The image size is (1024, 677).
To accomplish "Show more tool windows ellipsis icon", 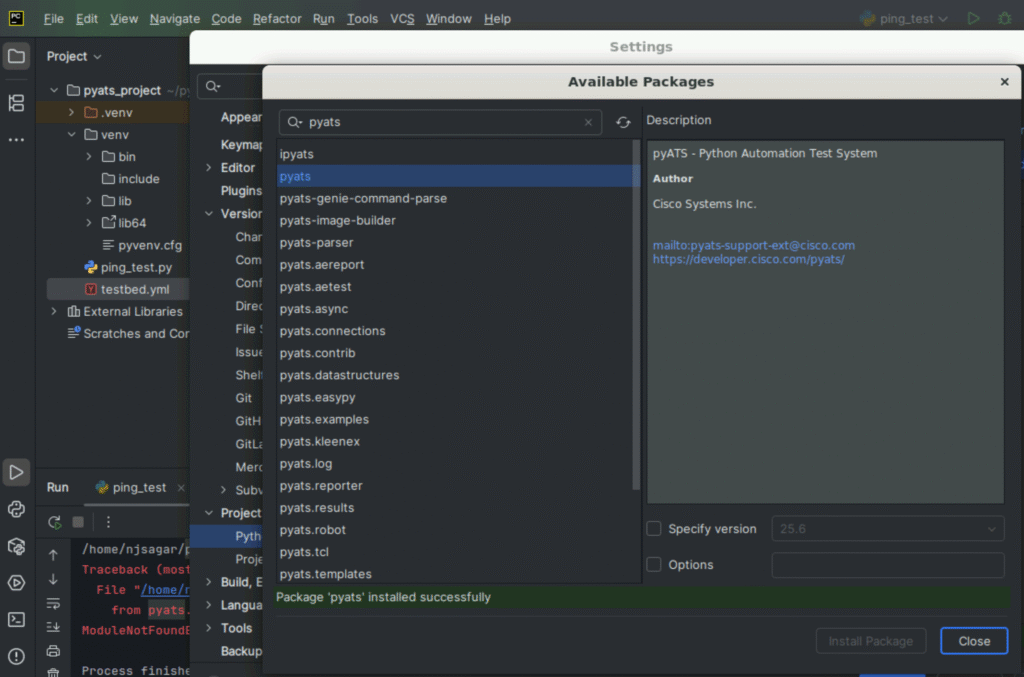I will click(x=16, y=140).
